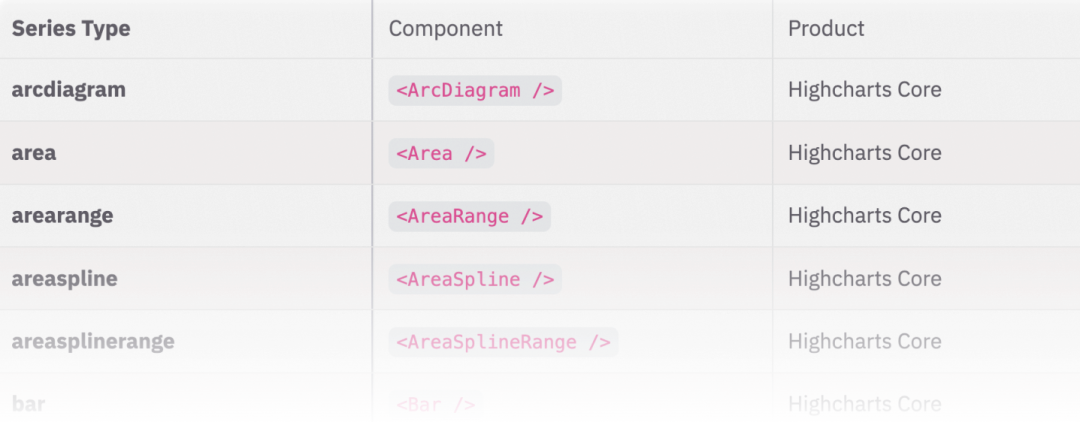Click the <AreaSplineRange /> component code tag
The width and height of the screenshot is (1080, 422).
tap(503, 343)
